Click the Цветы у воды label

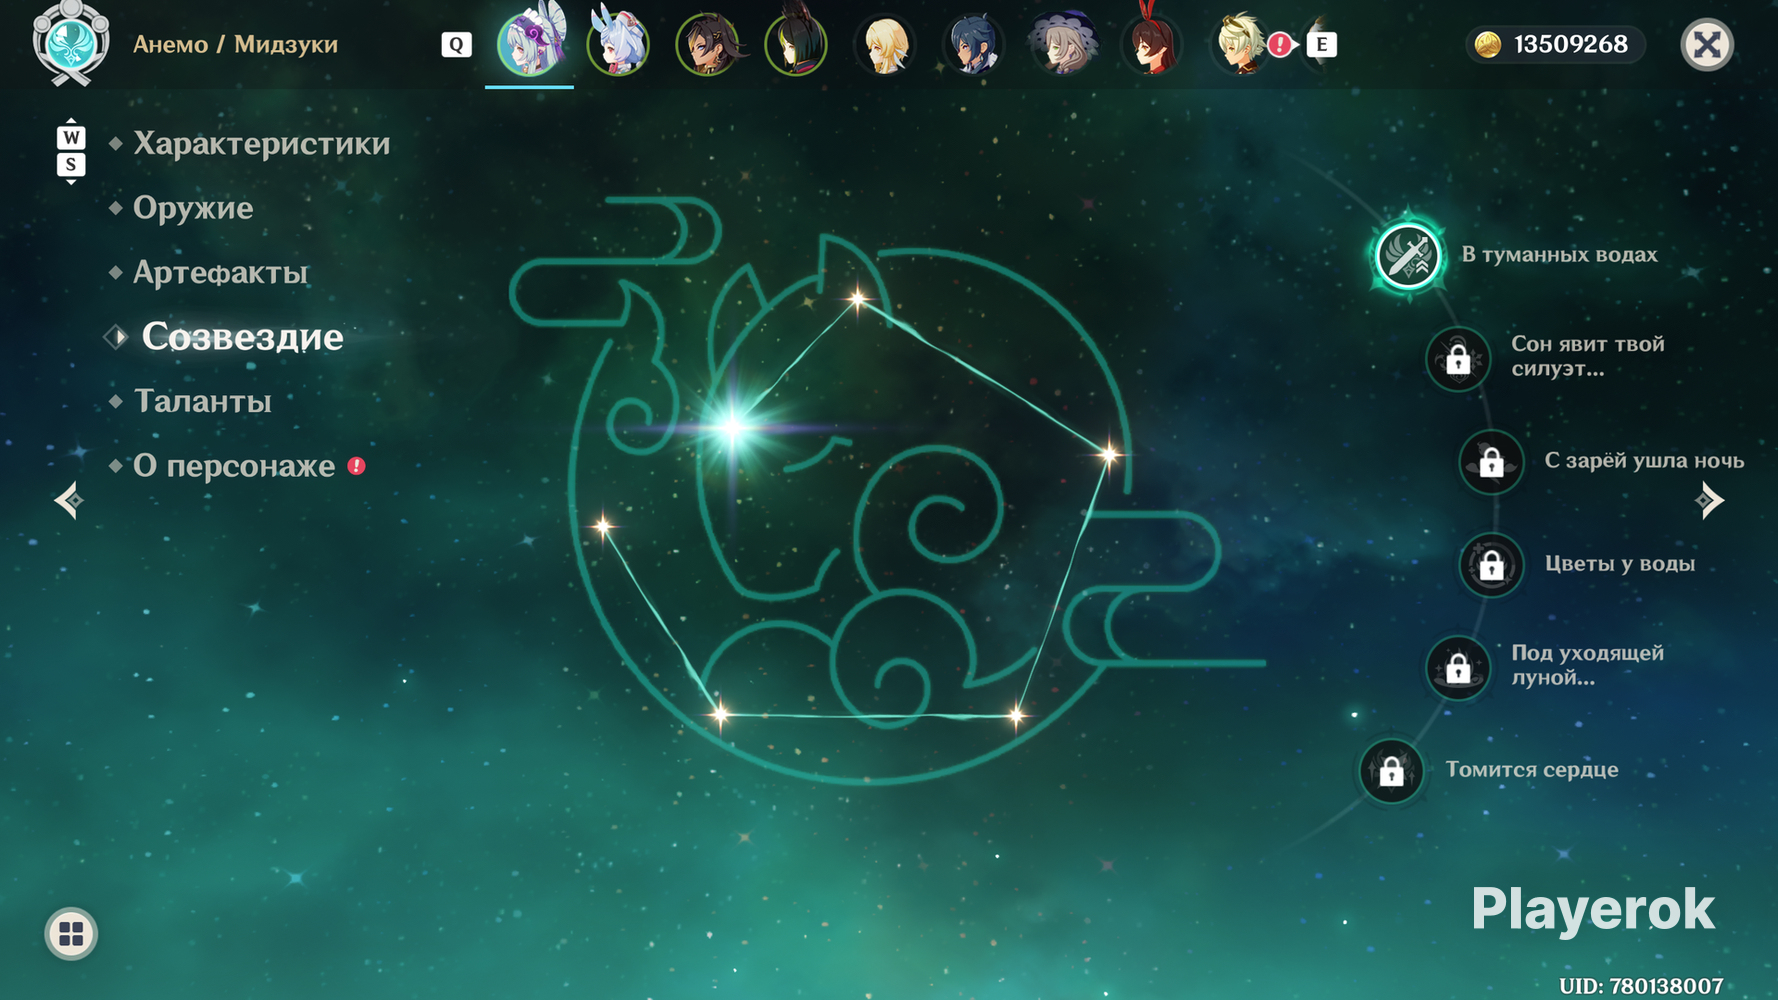click(1619, 564)
